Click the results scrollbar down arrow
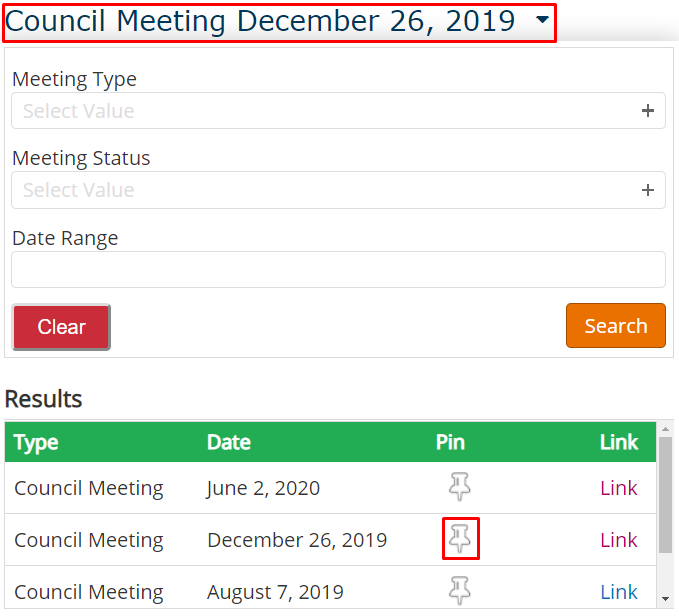The image size is (679, 616). (666, 599)
